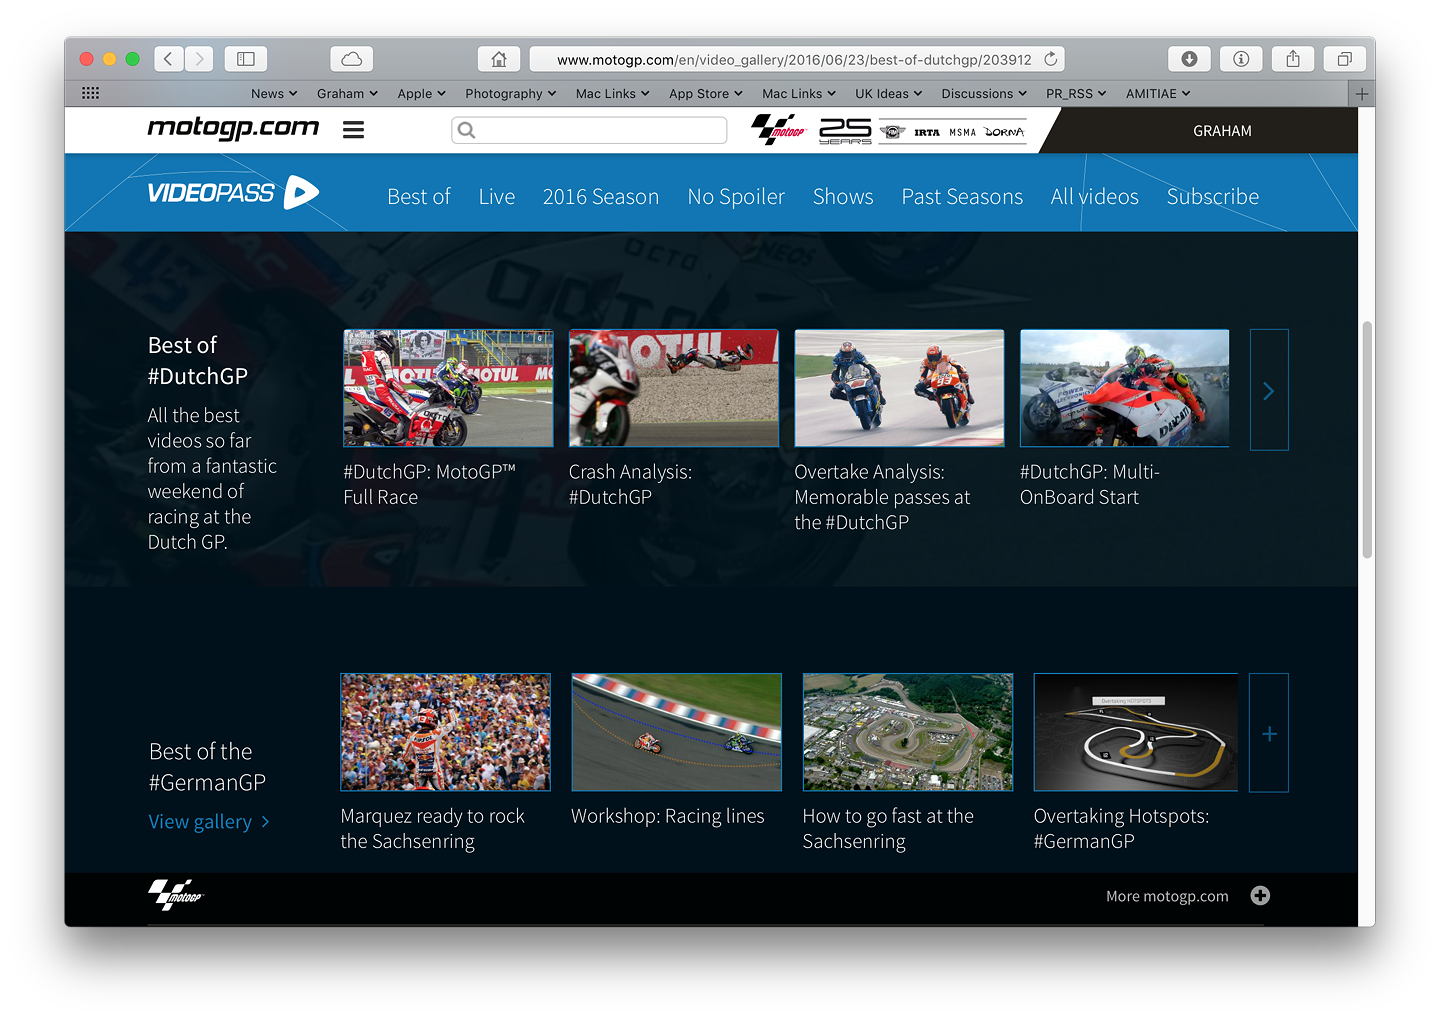Screen dimensions: 1440x1019
Task: Reload the page with the refresh icon
Action: (x=1051, y=59)
